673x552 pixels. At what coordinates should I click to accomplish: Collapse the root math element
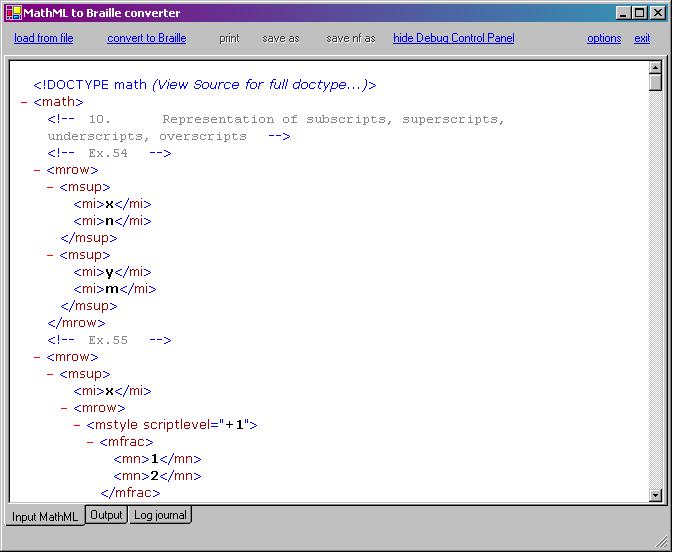[x=24, y=102]
